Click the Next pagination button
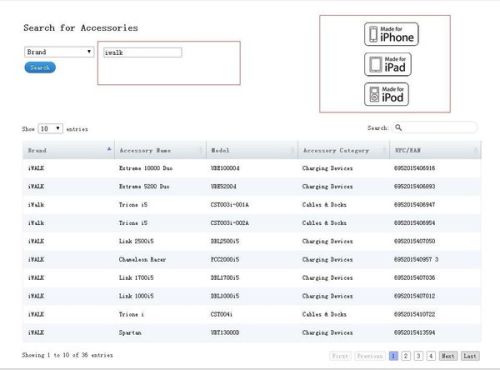This screenshot has width=500, height=370. (448, 356)
